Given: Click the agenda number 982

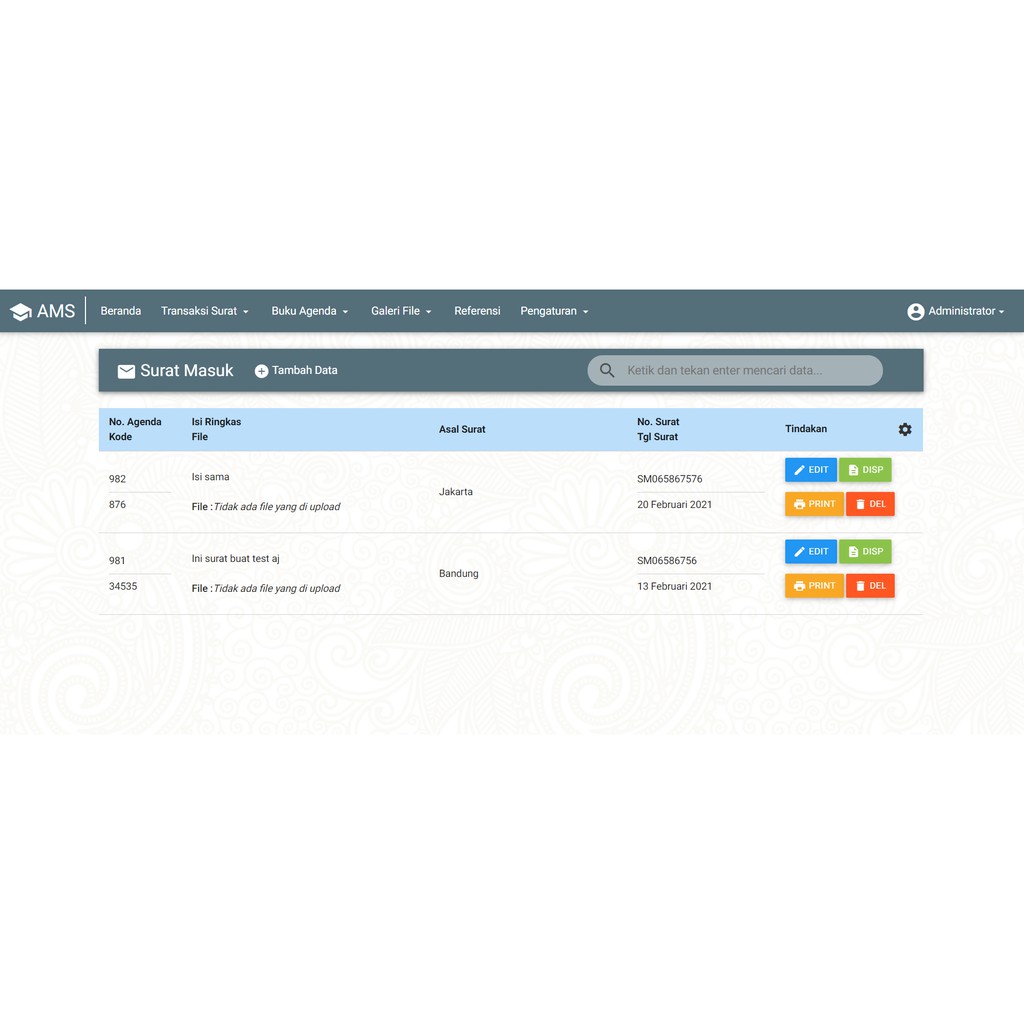Looking at the screenshot, I should pos(118,479).
